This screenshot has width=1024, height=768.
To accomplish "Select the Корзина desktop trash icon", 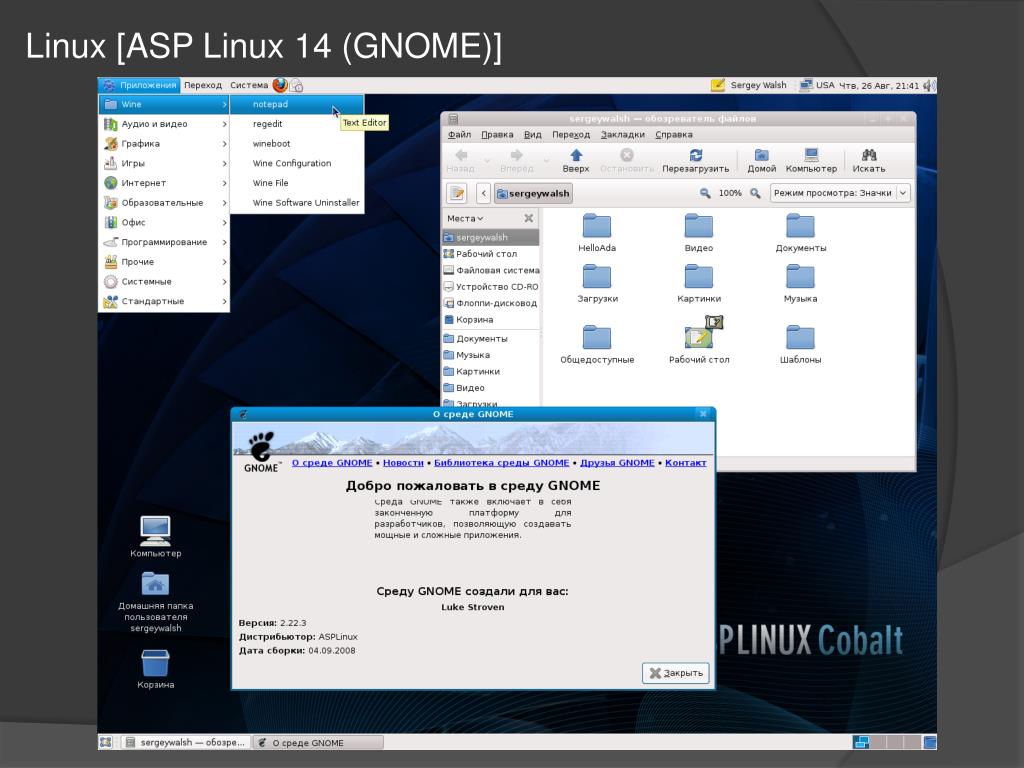I will (155, 669).
